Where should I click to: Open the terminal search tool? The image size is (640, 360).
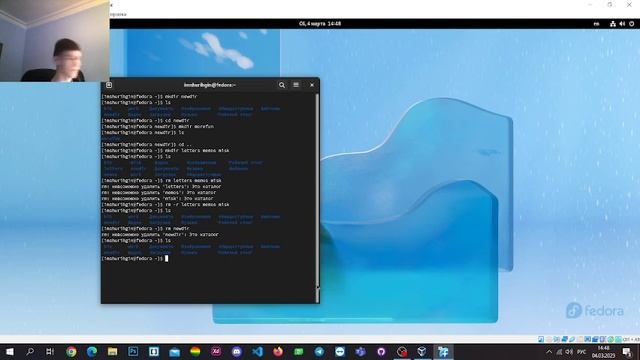(282, 85)
